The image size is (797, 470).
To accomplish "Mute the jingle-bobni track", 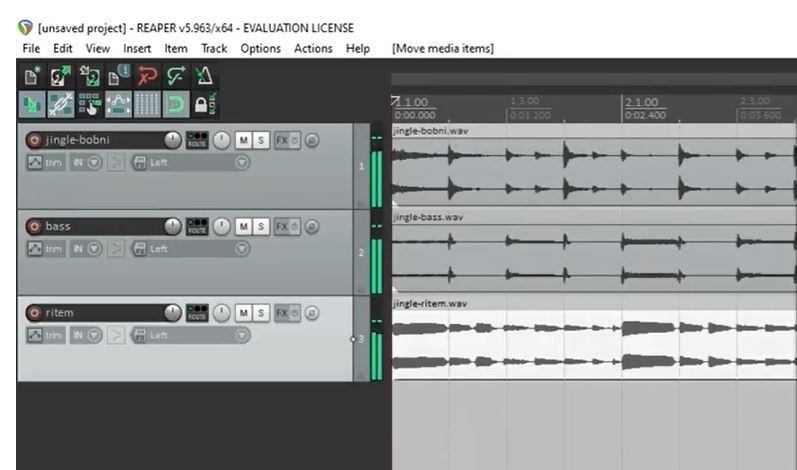I will (x=243, y=140).
